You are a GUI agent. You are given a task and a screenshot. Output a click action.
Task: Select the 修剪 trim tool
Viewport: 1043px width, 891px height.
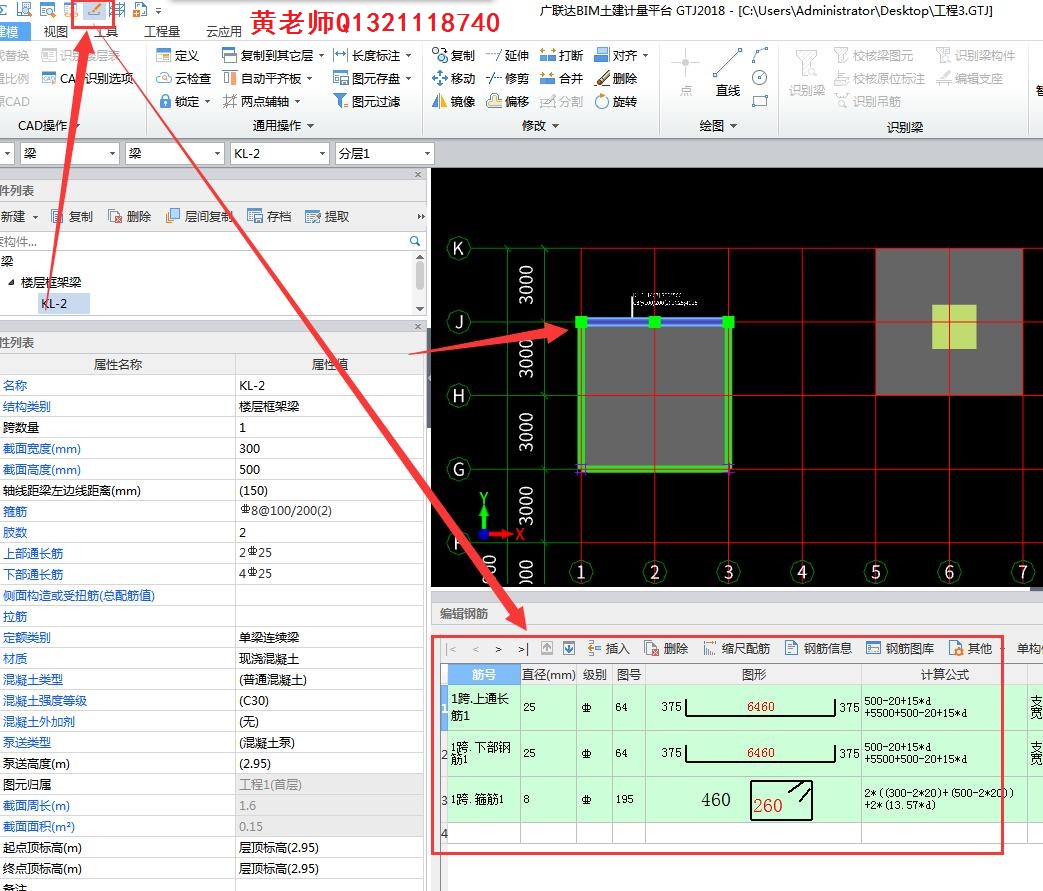(x=507, y=79)
